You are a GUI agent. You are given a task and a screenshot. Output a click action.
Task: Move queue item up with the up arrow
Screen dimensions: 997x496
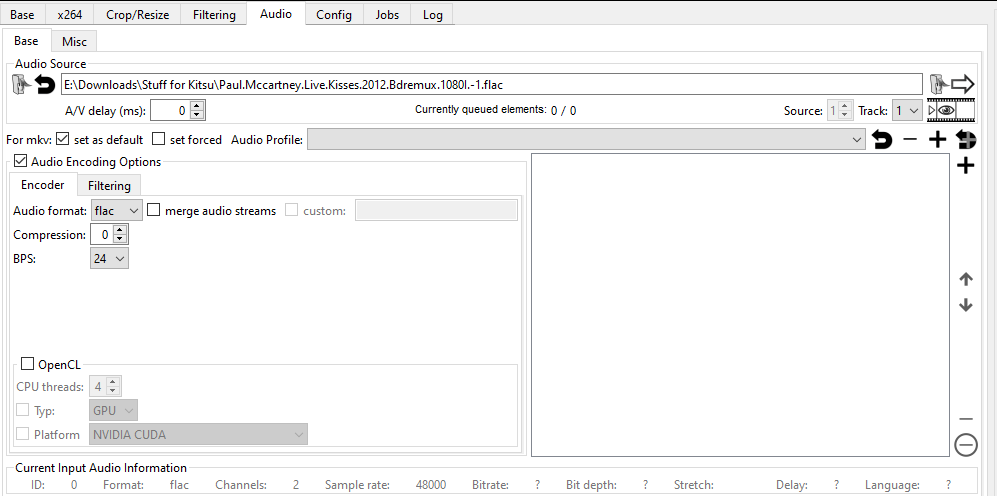965,279
